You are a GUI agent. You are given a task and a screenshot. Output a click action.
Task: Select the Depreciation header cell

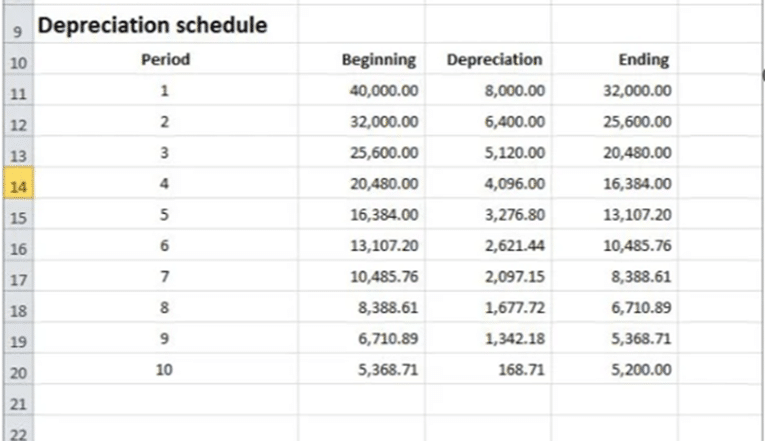point(495,60)
